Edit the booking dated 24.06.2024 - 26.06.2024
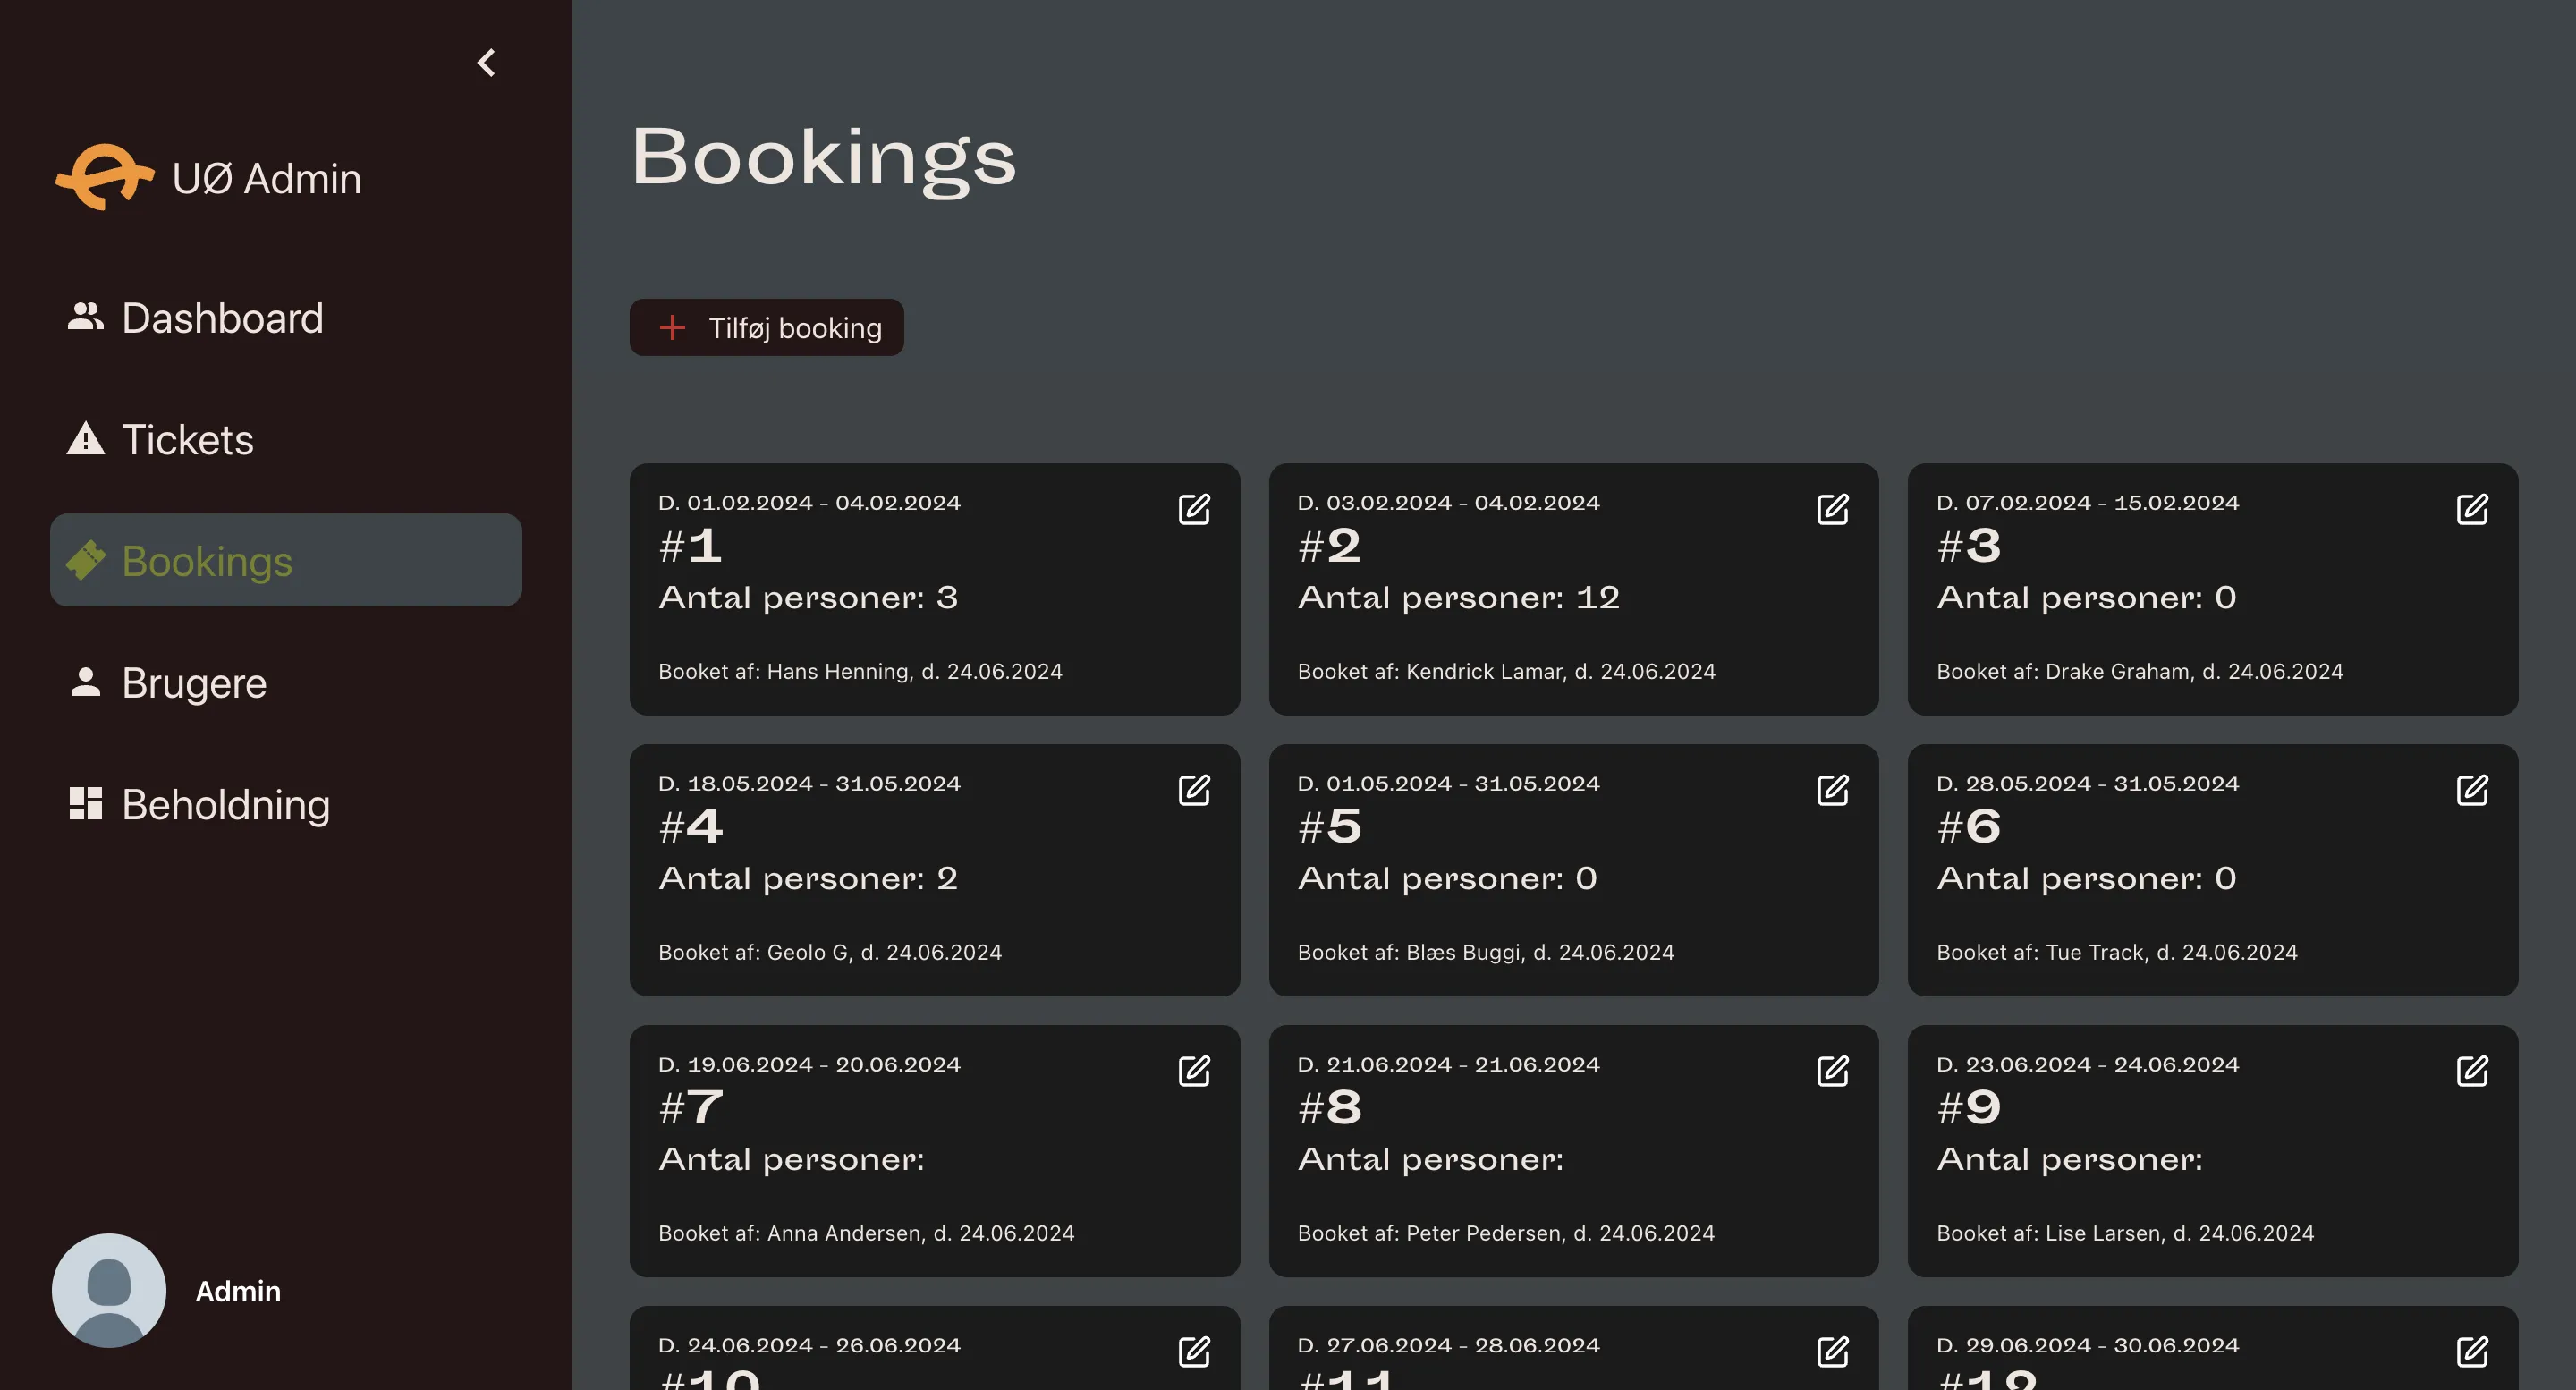The image size is (2576, 1390). click(1194, 1353)
